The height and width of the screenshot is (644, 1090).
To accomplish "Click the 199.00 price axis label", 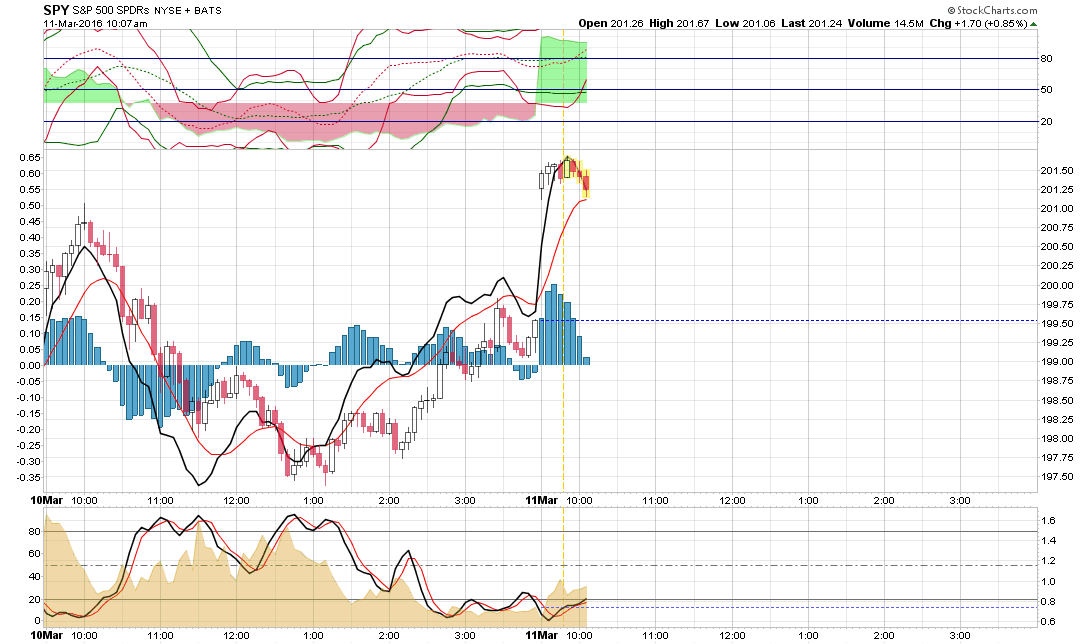I will tap(1057, 362).
